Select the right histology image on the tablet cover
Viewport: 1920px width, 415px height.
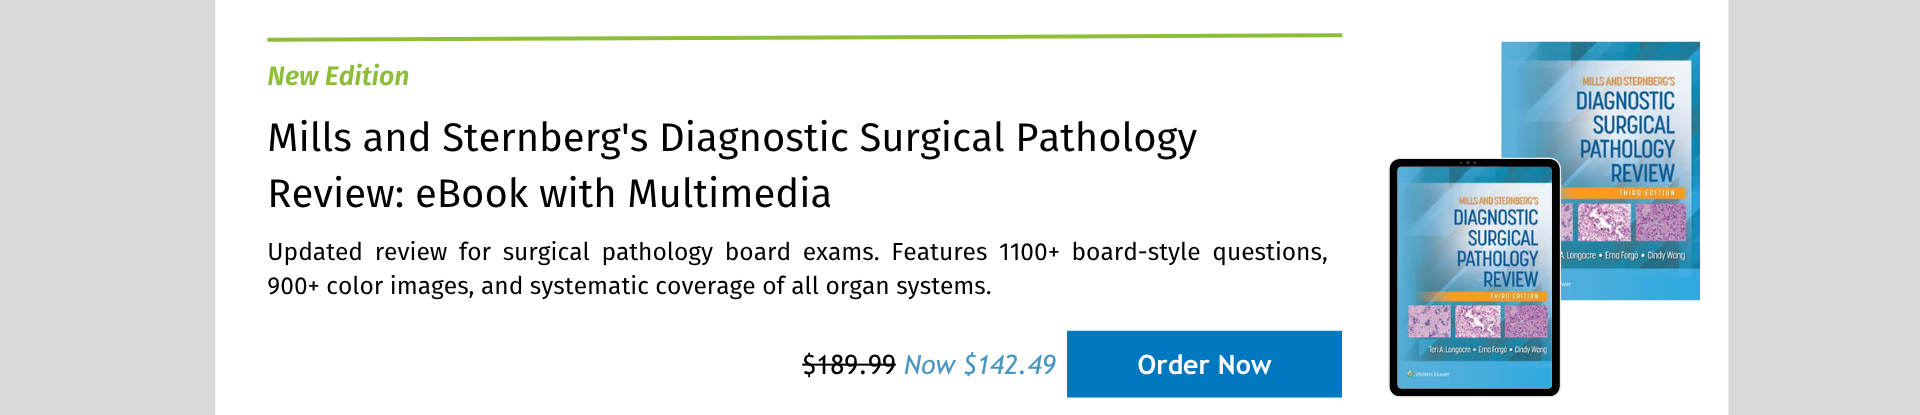tap(1526, 321)
